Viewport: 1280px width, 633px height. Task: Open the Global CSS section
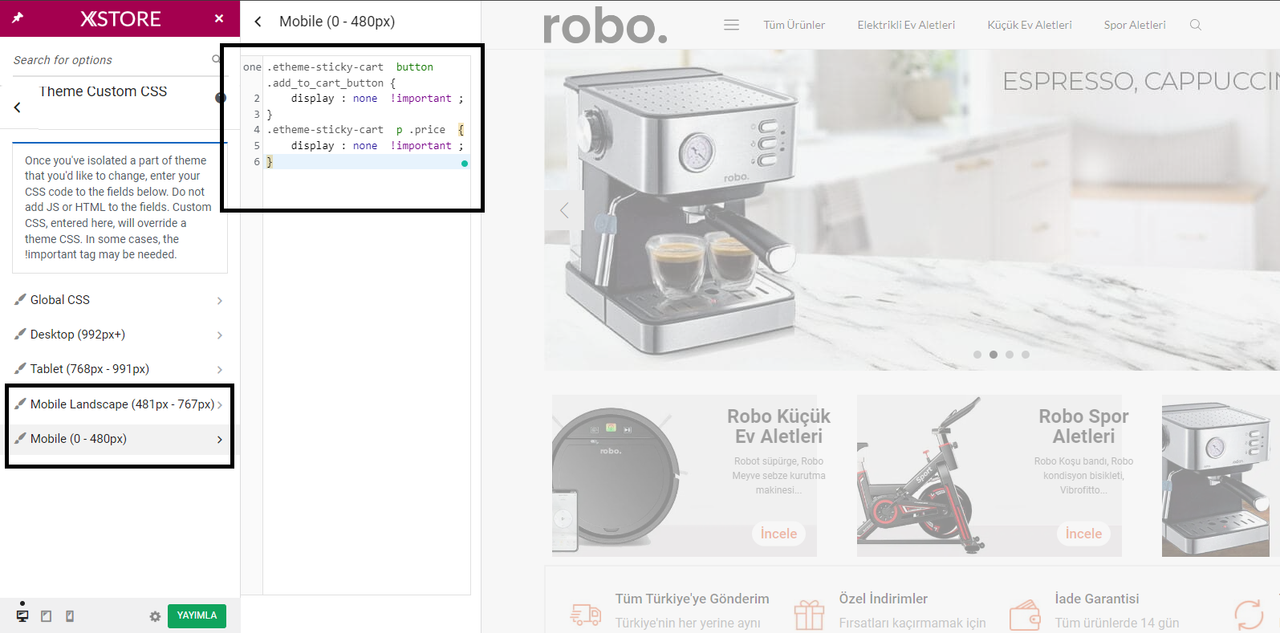click(x=120, y=300)
